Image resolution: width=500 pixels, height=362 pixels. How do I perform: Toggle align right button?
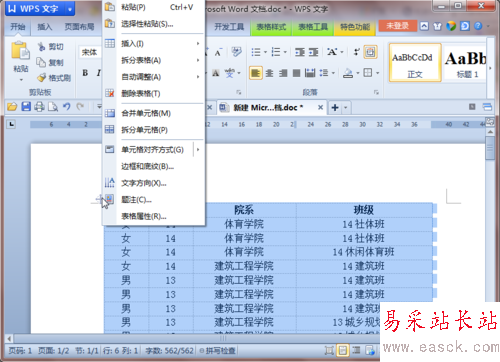(x=283, y=73)
